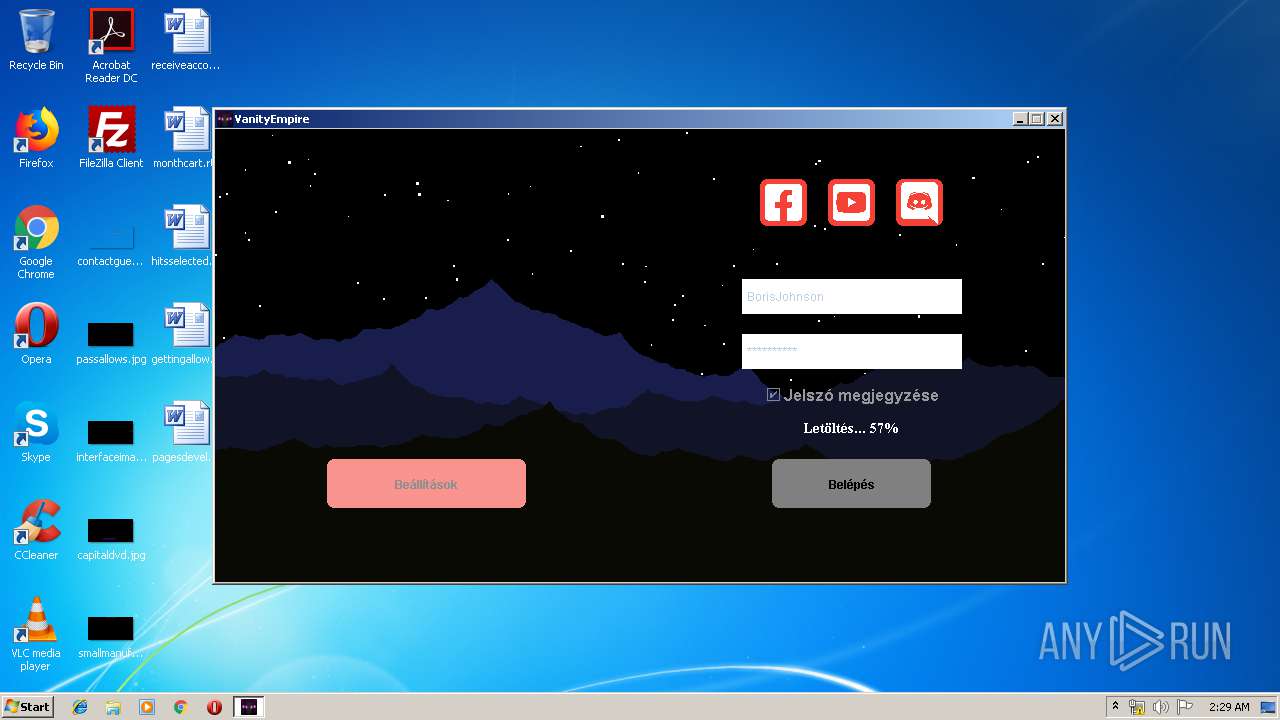Open the Windows Start menu
Screen dimensions: 1280x720
28,706
